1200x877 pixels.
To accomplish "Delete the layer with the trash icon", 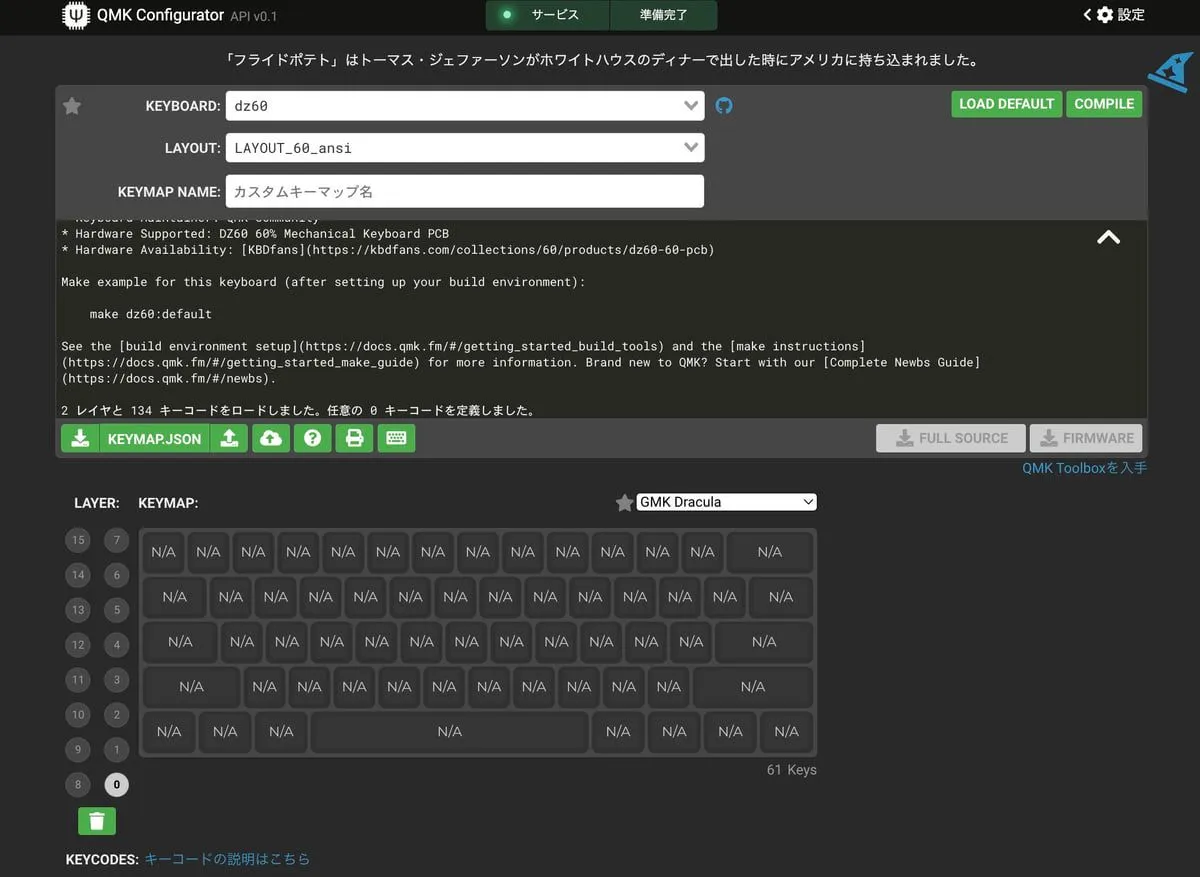I will tap(97, 821).
